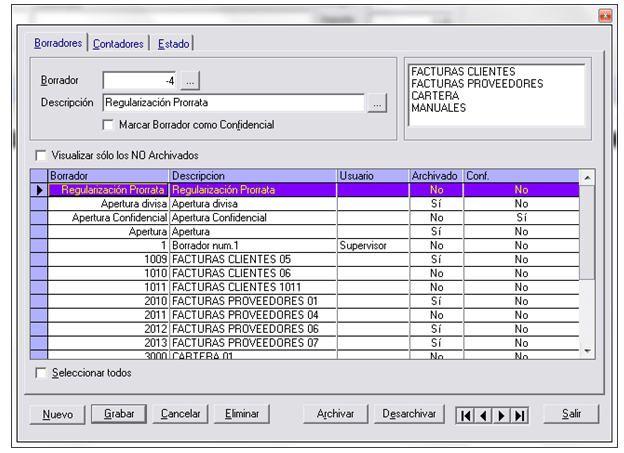
Task: Click the Archivado column header
Action: 437,176
